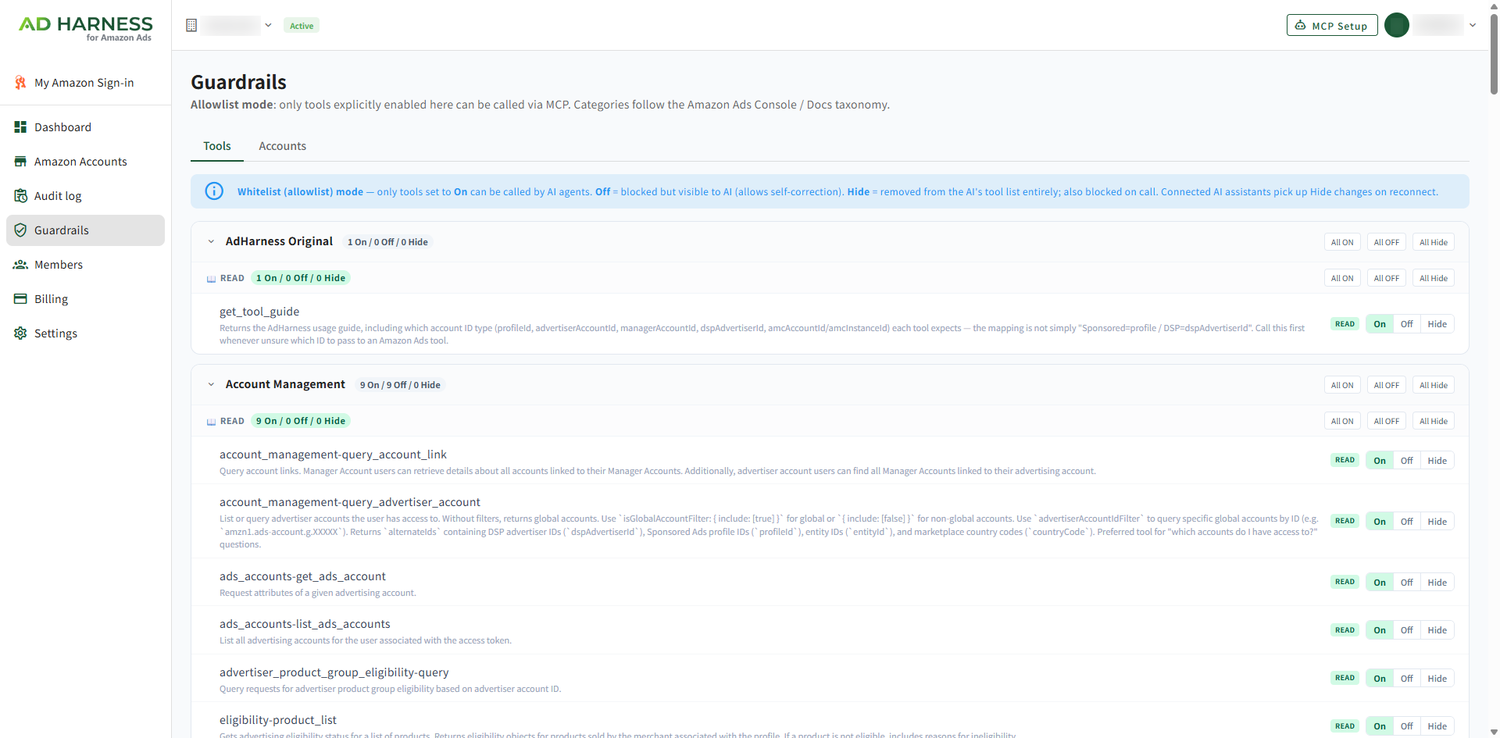Viewport: 1500px width, 738px height.
Task: Click All Hide in AdHarness Original READ row
Action: coord(1433,278)
